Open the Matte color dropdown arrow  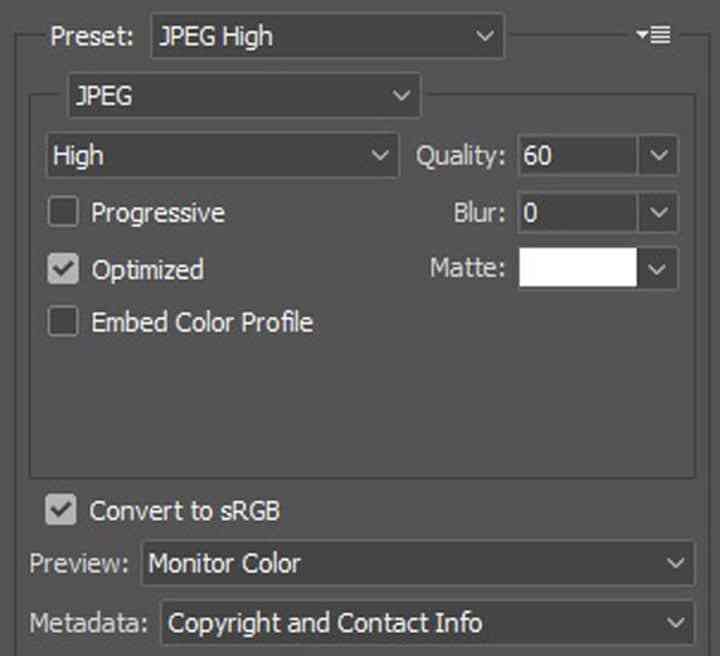657,269
